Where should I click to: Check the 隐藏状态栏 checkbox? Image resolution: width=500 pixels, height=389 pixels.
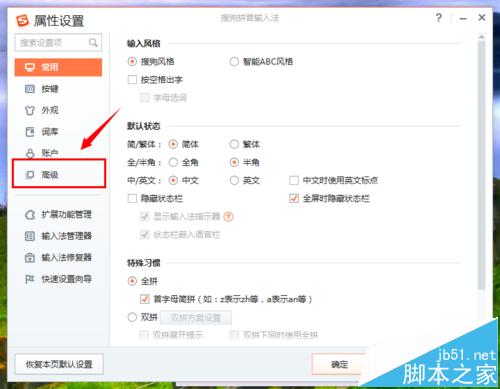132,199
